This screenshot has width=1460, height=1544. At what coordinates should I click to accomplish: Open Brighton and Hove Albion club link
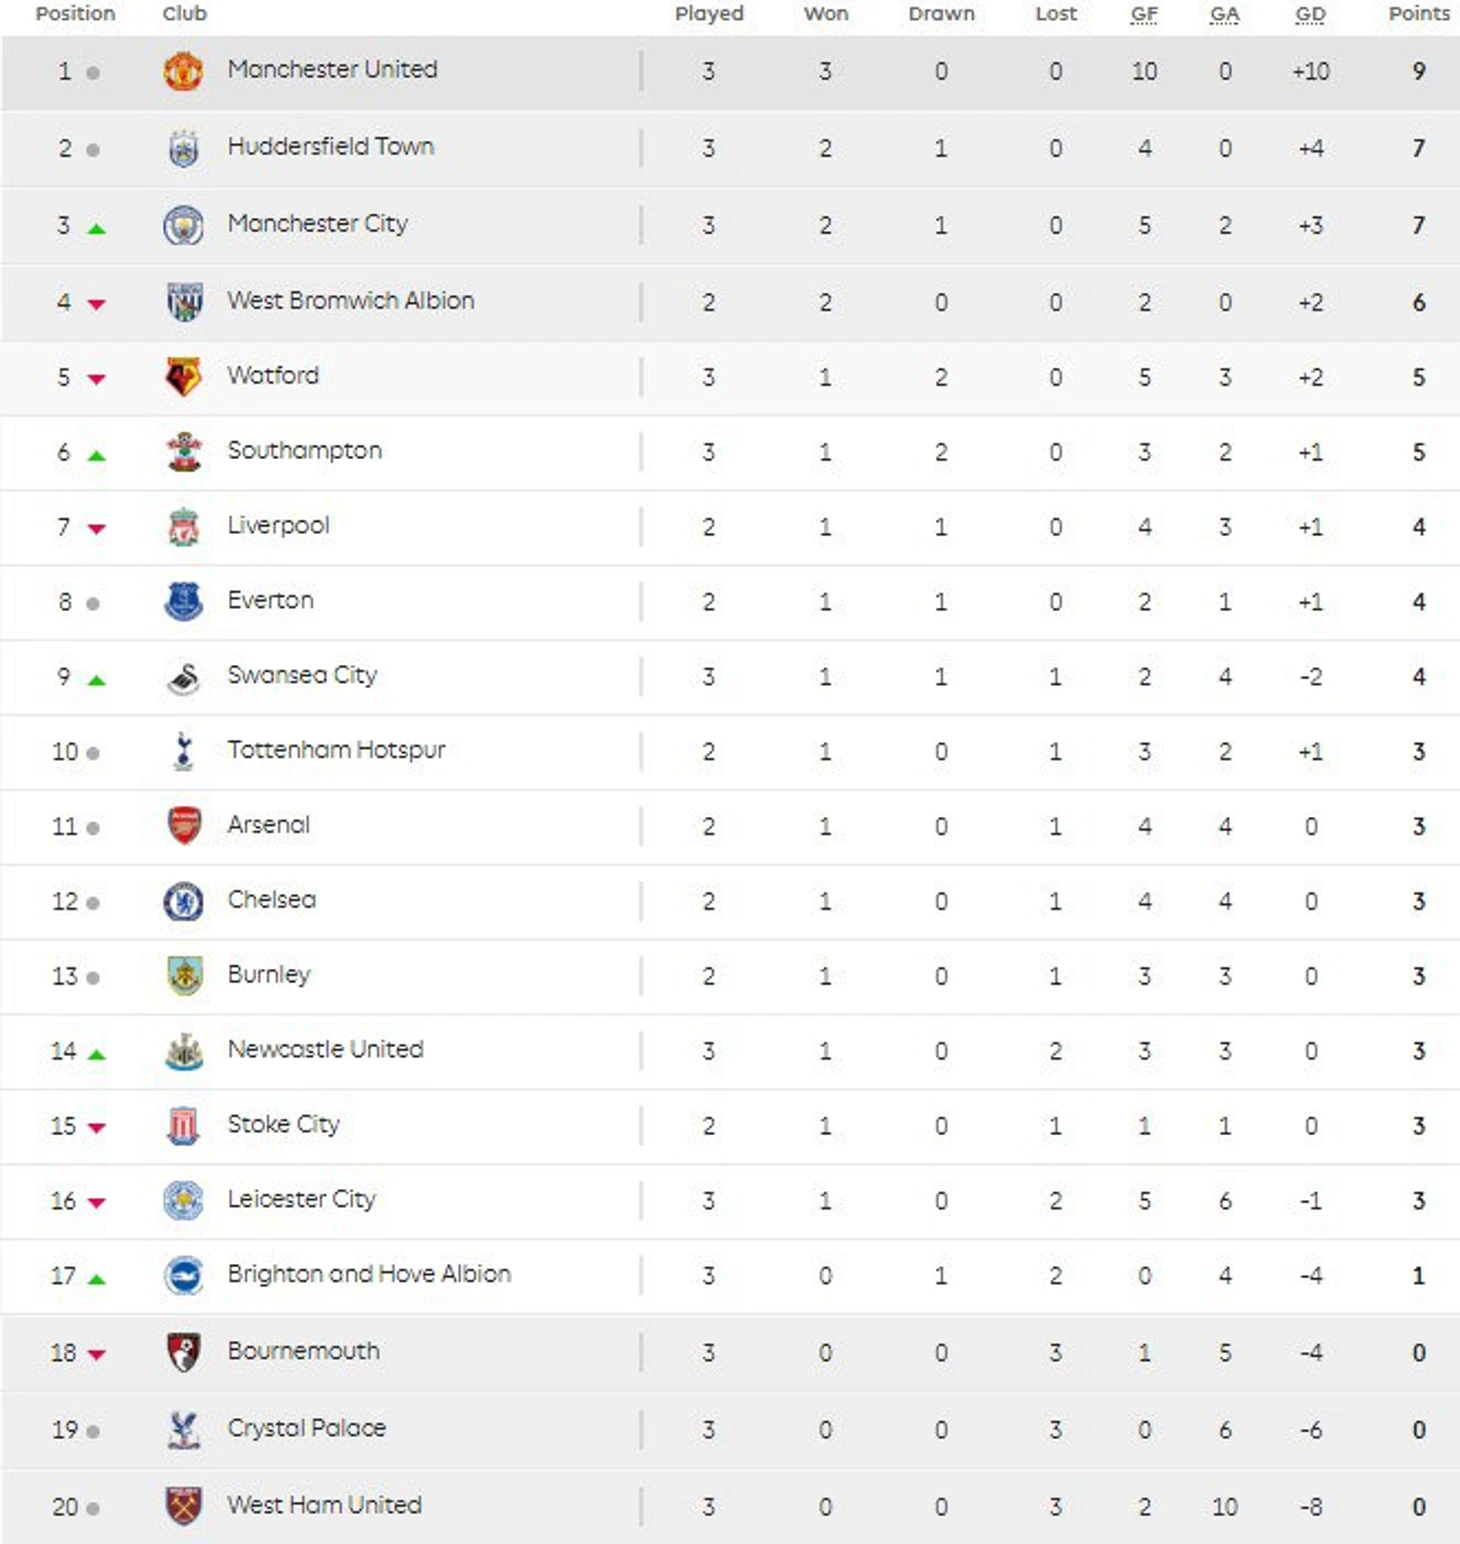click(x=369, y=1274)
